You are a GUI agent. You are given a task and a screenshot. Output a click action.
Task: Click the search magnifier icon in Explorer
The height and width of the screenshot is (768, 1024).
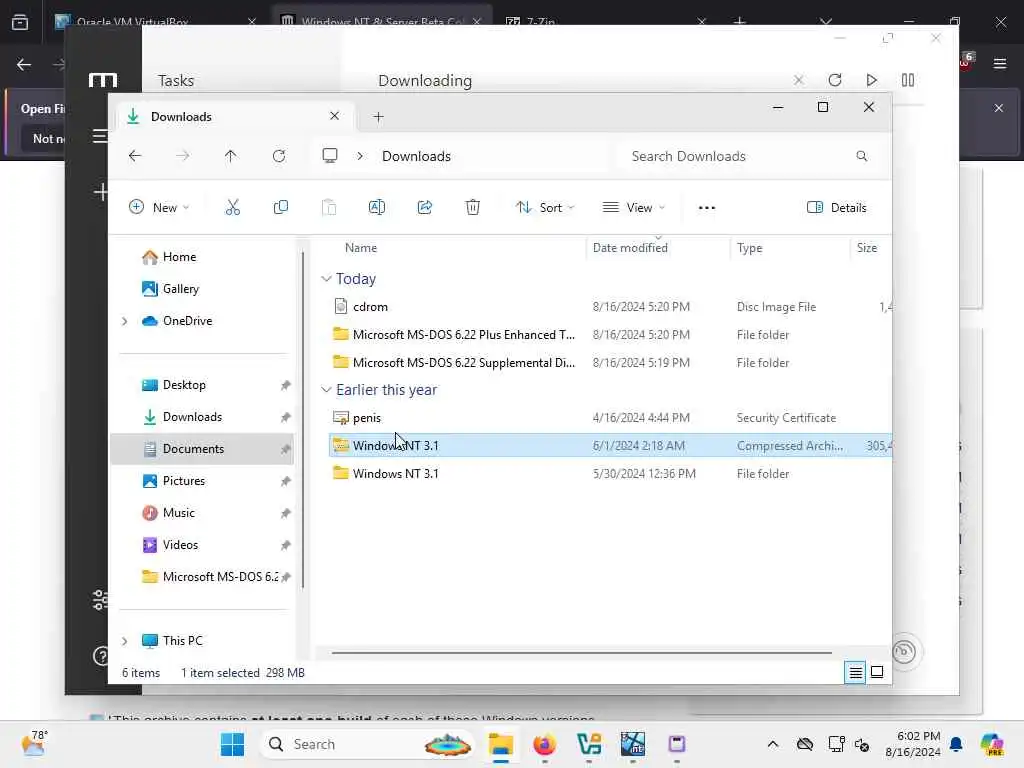click(x=862, y=156)
